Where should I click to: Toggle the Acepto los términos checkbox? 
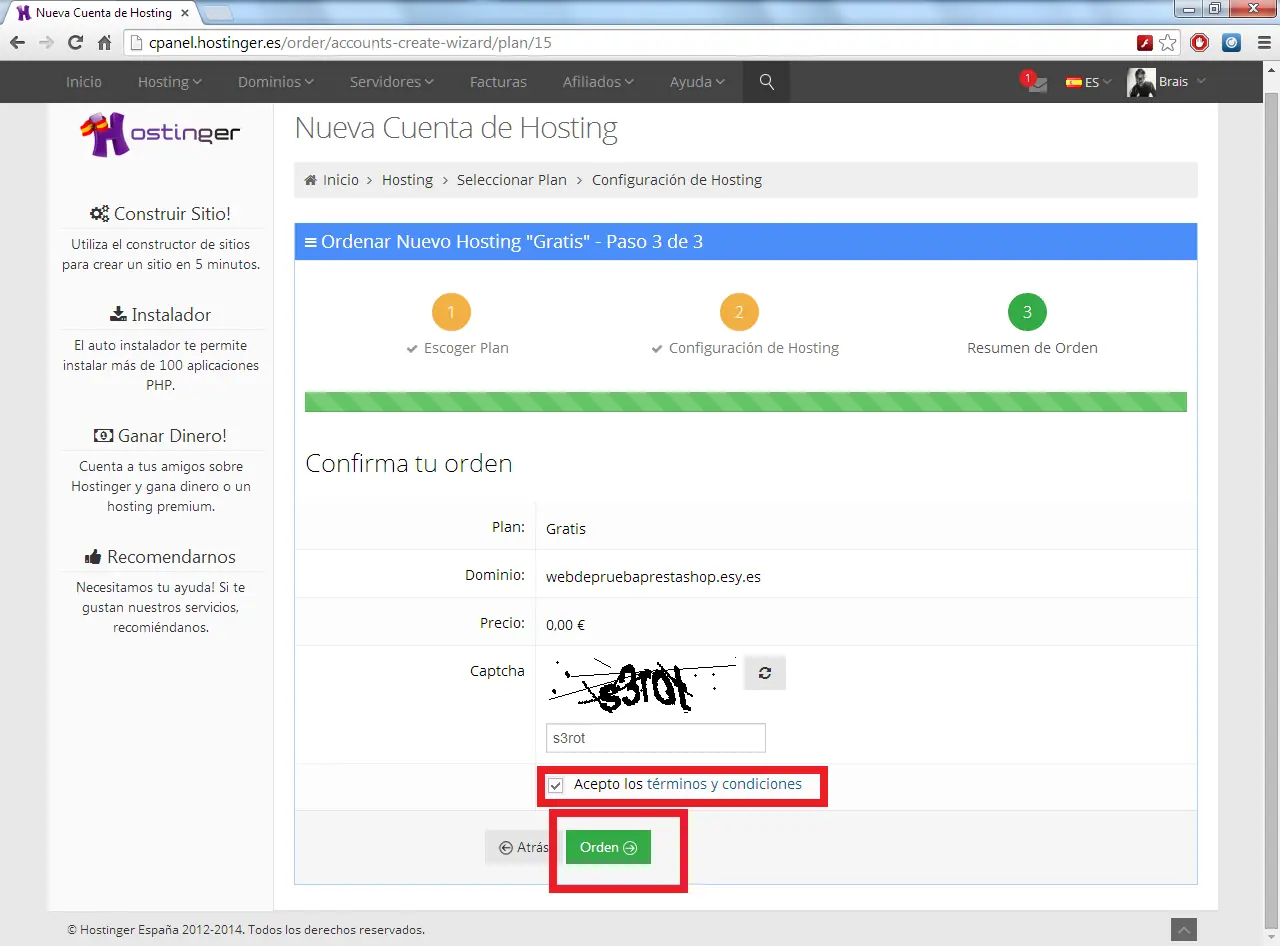pos(556,786)
